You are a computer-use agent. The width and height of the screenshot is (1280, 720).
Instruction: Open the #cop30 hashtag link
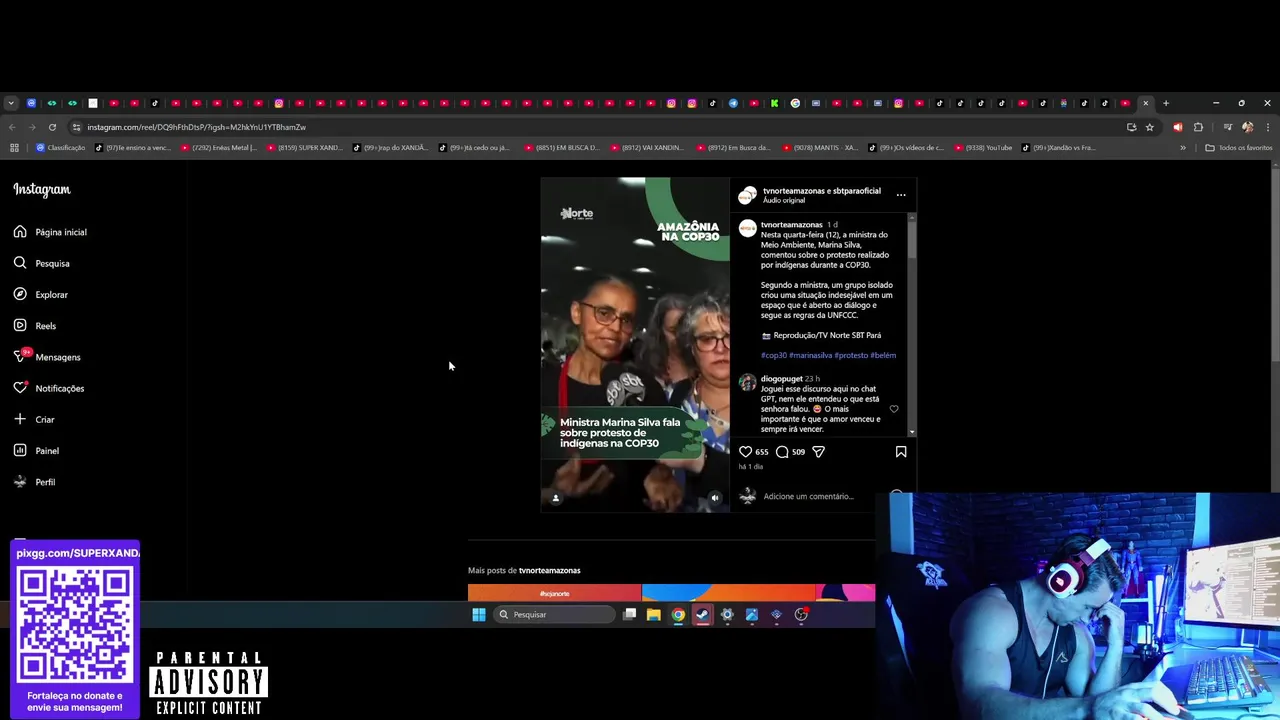coord(773,355)
